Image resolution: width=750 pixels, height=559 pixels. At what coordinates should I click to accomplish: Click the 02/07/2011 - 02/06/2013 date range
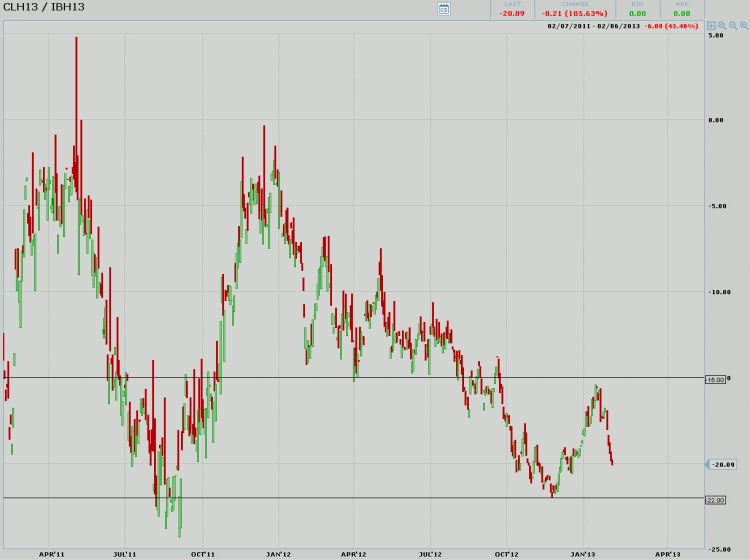click(593, 26)
